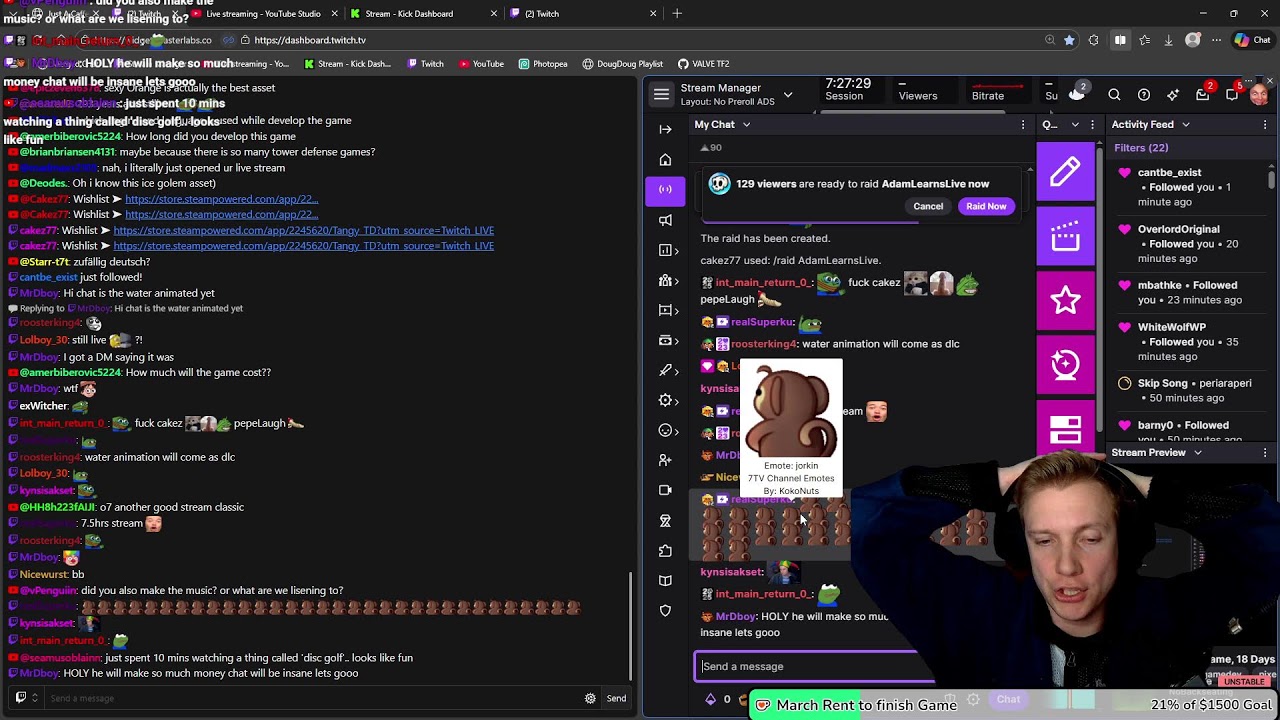
Task: Open the Community people sidebar icon
Action: [x=669, y=281]
